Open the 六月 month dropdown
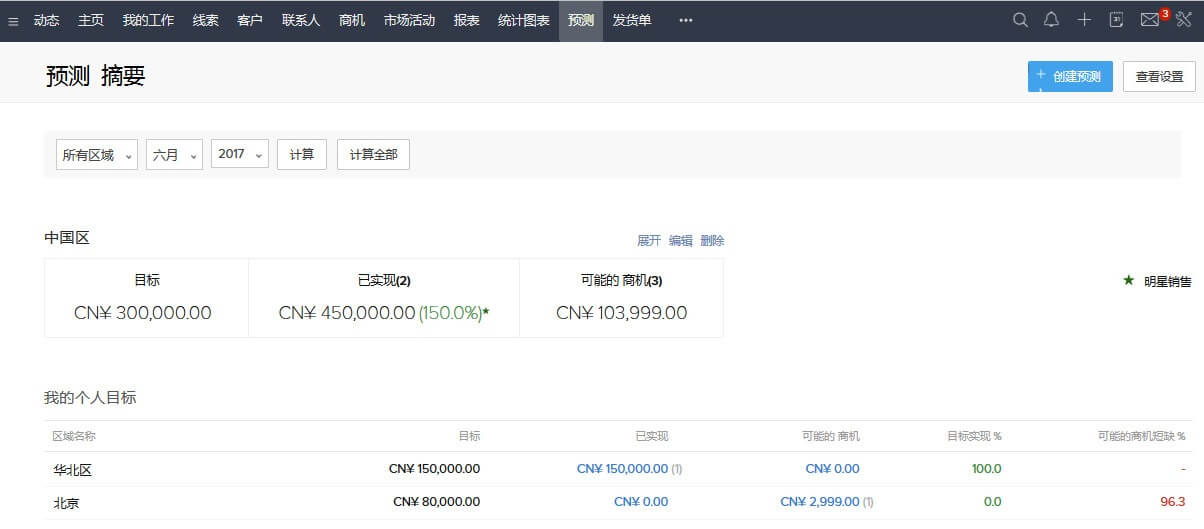The width and height of the screenshot is (1204, 529). coord(175,155)
